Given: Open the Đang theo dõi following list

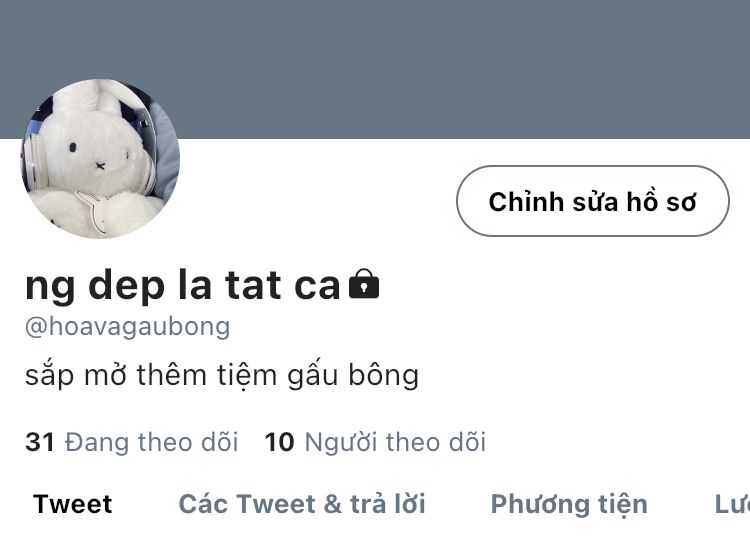Looking at the screenshot, I should tap(151, 442).
